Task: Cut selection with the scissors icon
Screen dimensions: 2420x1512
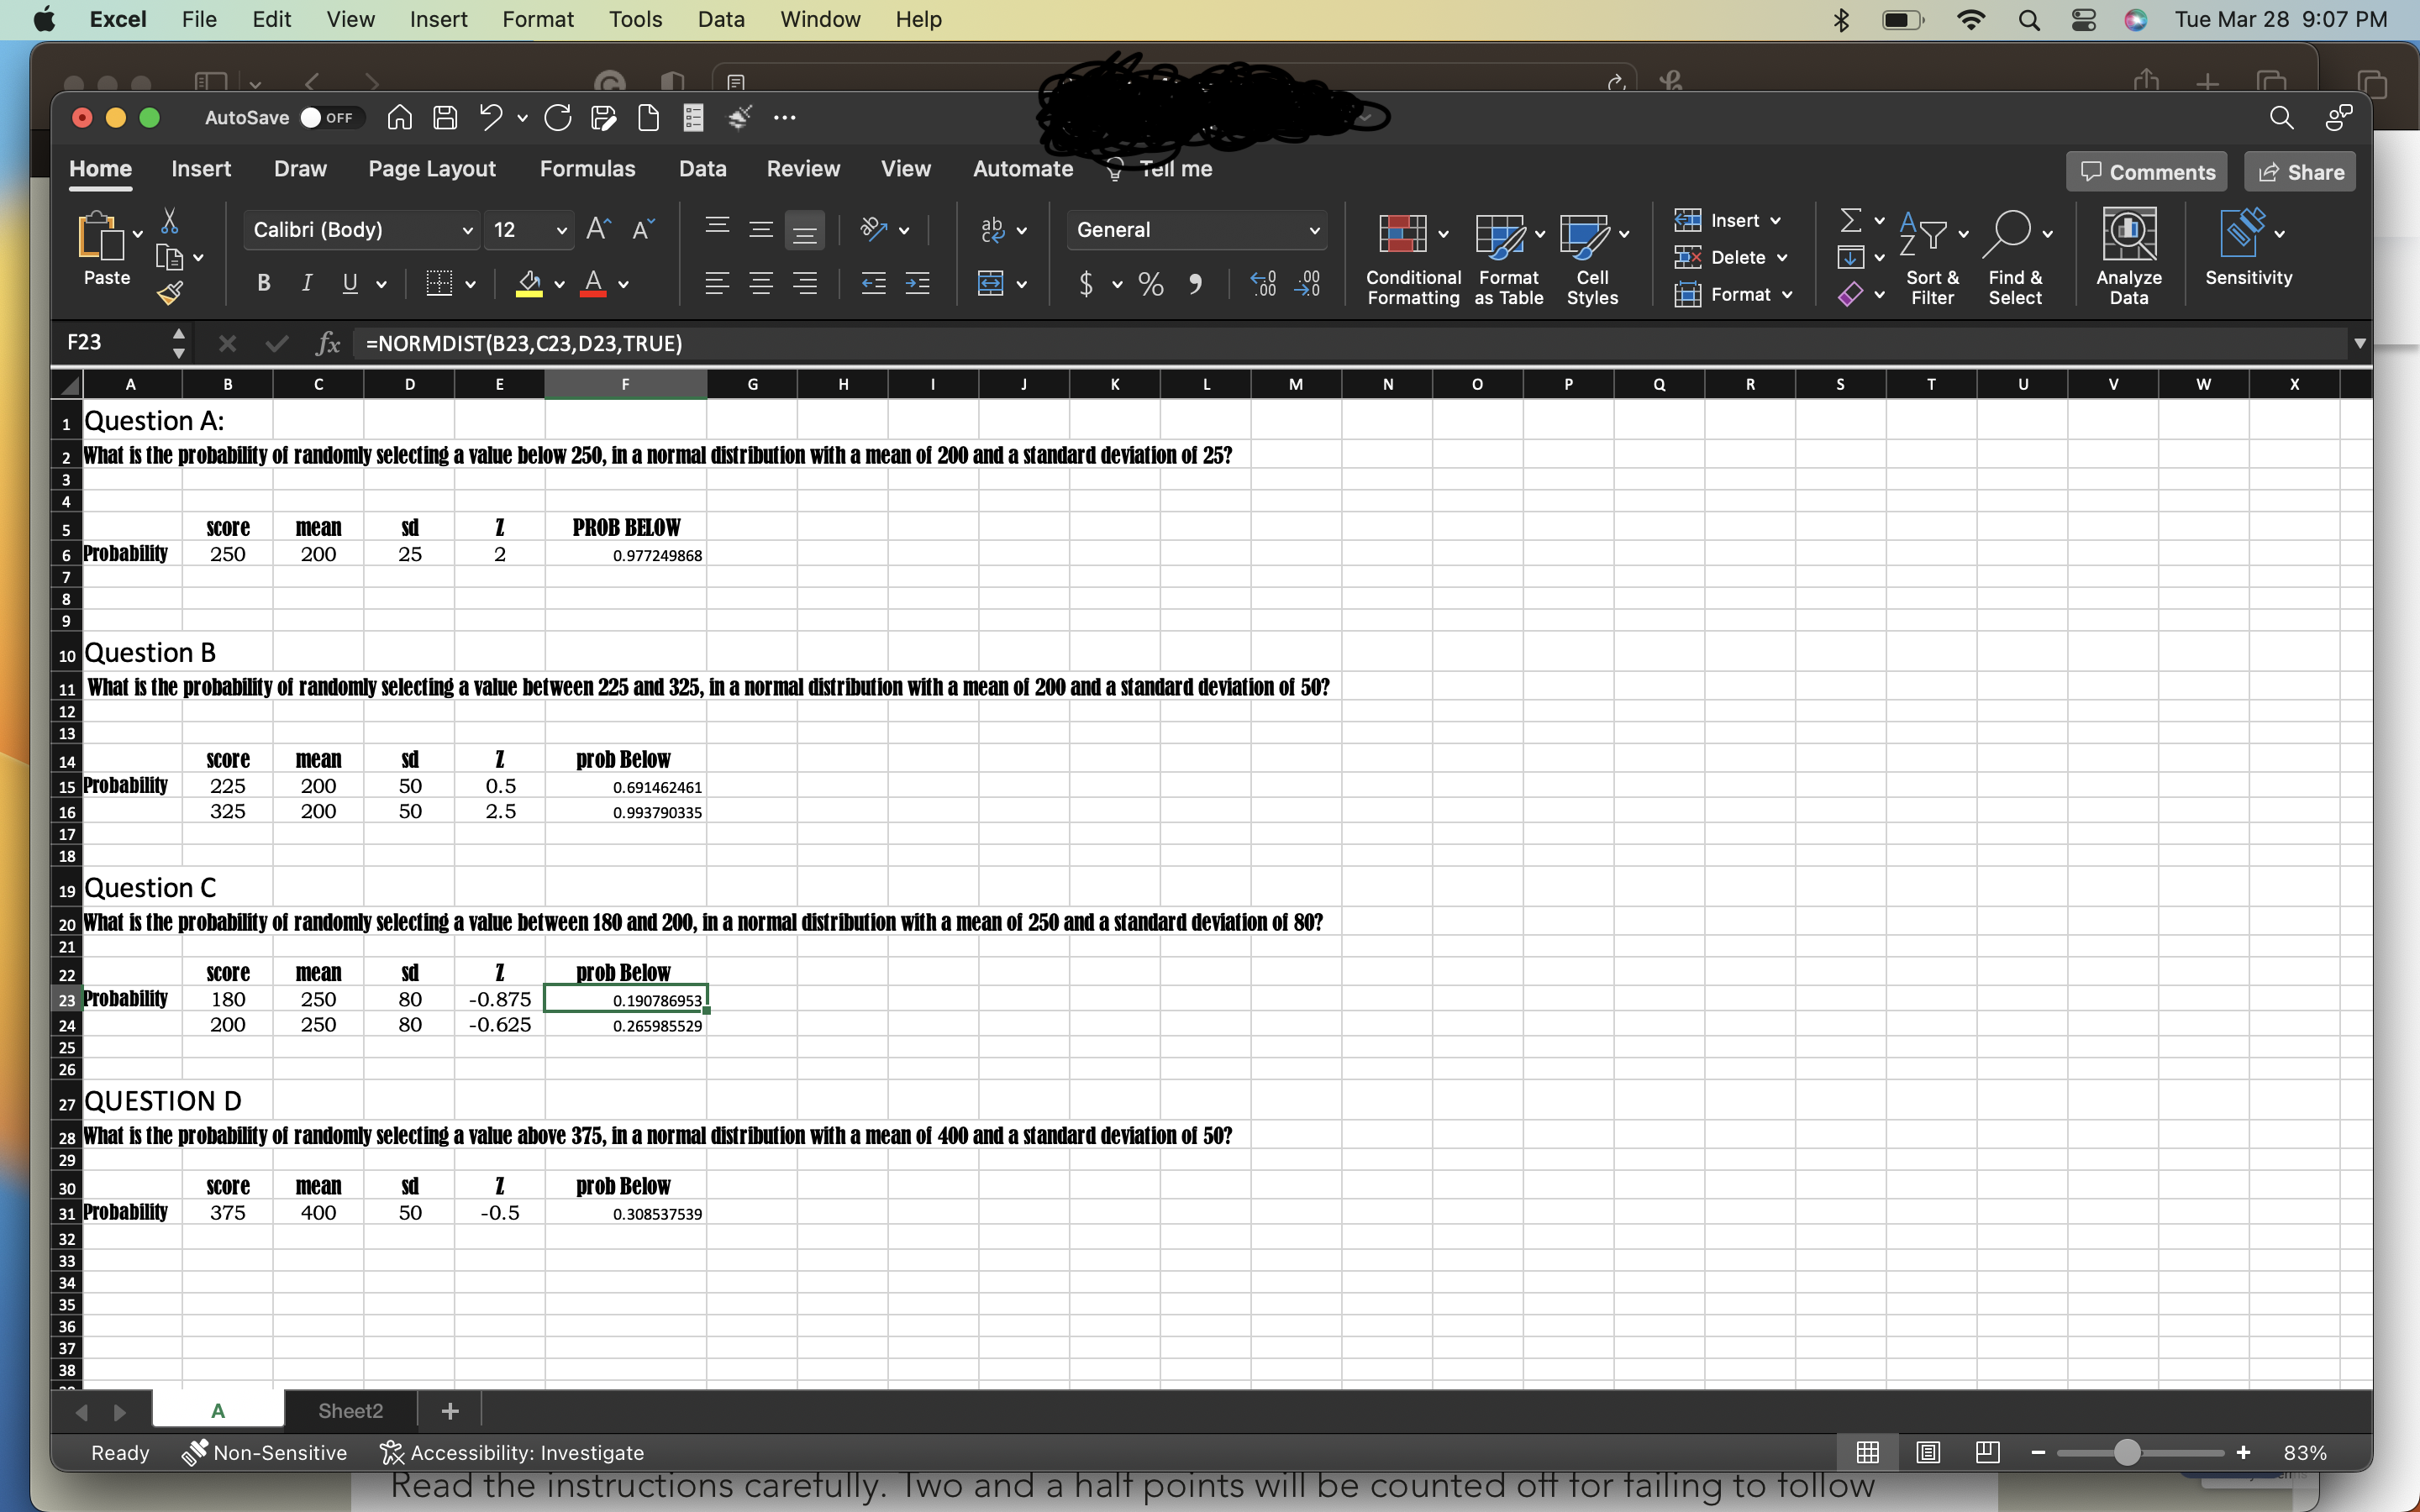Action: [171, 222]
